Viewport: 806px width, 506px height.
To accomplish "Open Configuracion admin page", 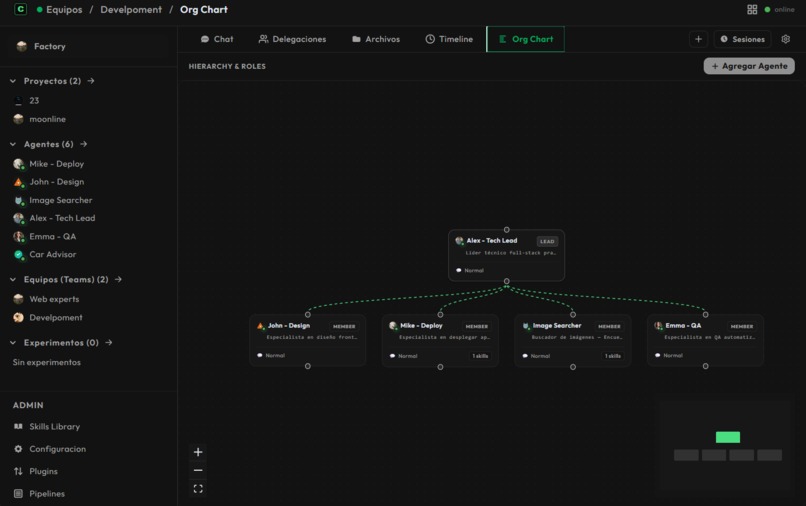I will (58, 449).
